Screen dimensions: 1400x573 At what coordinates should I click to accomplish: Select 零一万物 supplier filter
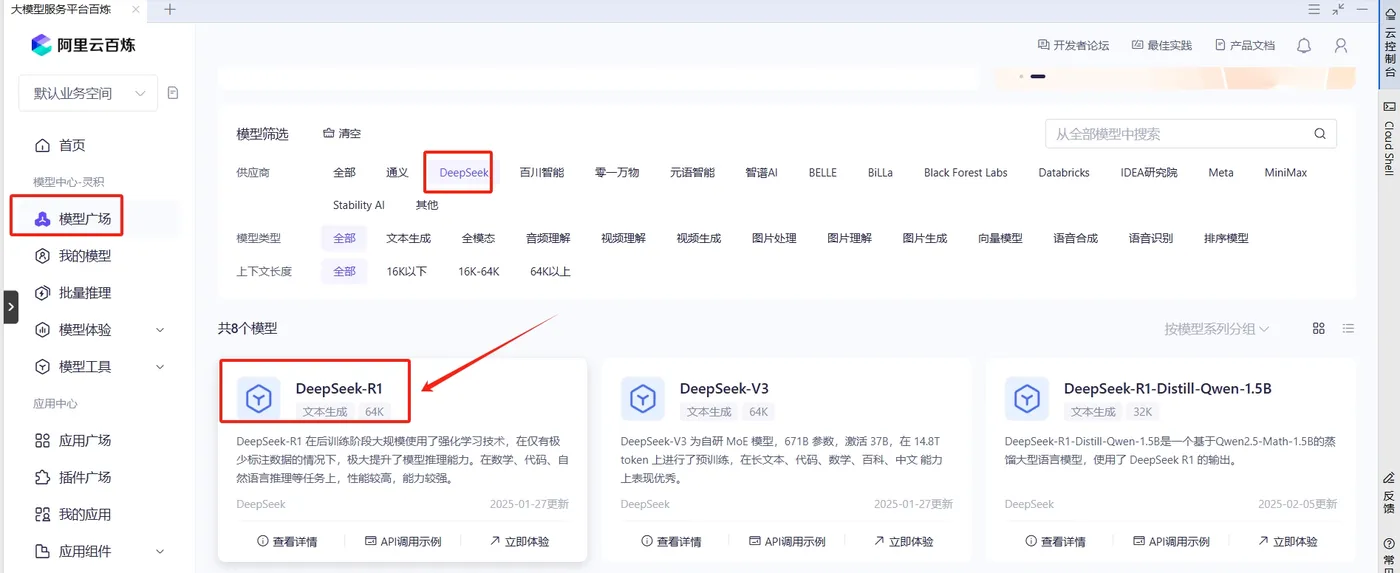point(617,172)
